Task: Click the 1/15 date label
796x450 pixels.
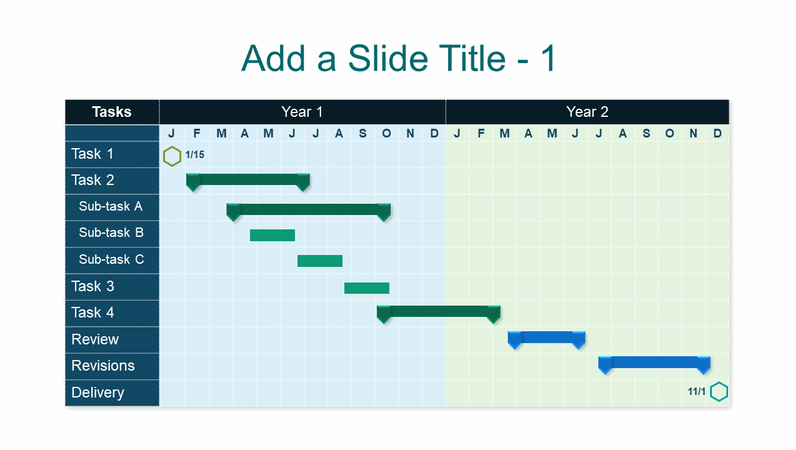Action: [x=195, y=155]
